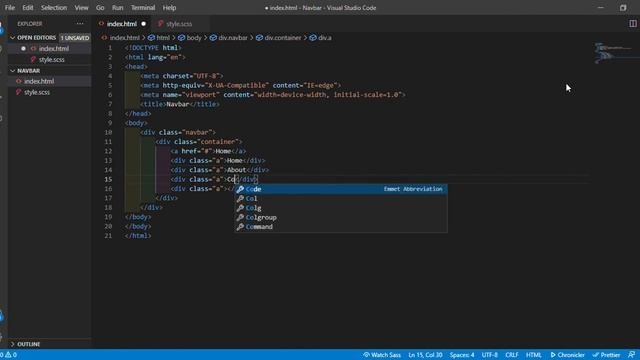Image resolution: width=640 pixels, height=360 pixels.
Task: Click line number 10 in the gutter
Action: click(x=108, y=132)
